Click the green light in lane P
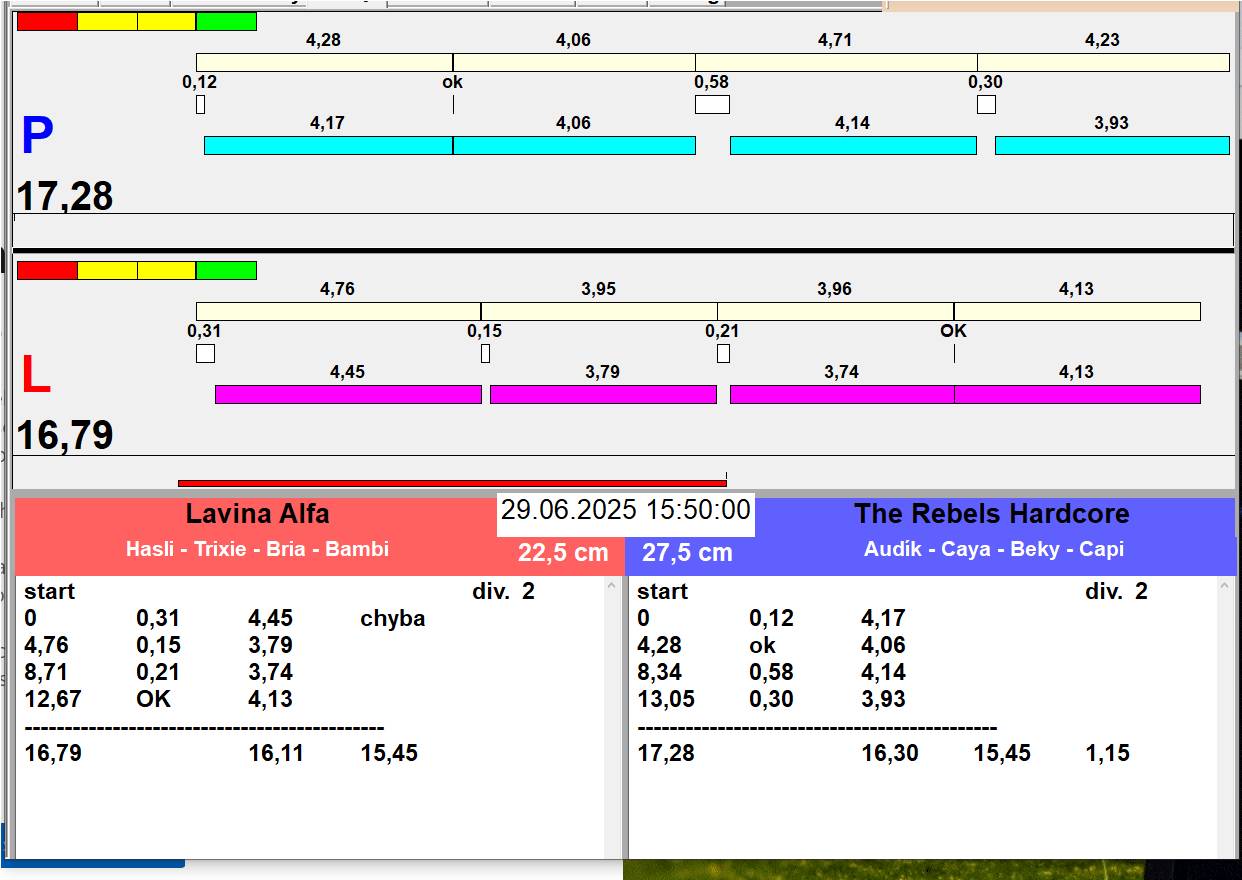Viewport: 1242px width, 880px height. click(x=226, y=21)
